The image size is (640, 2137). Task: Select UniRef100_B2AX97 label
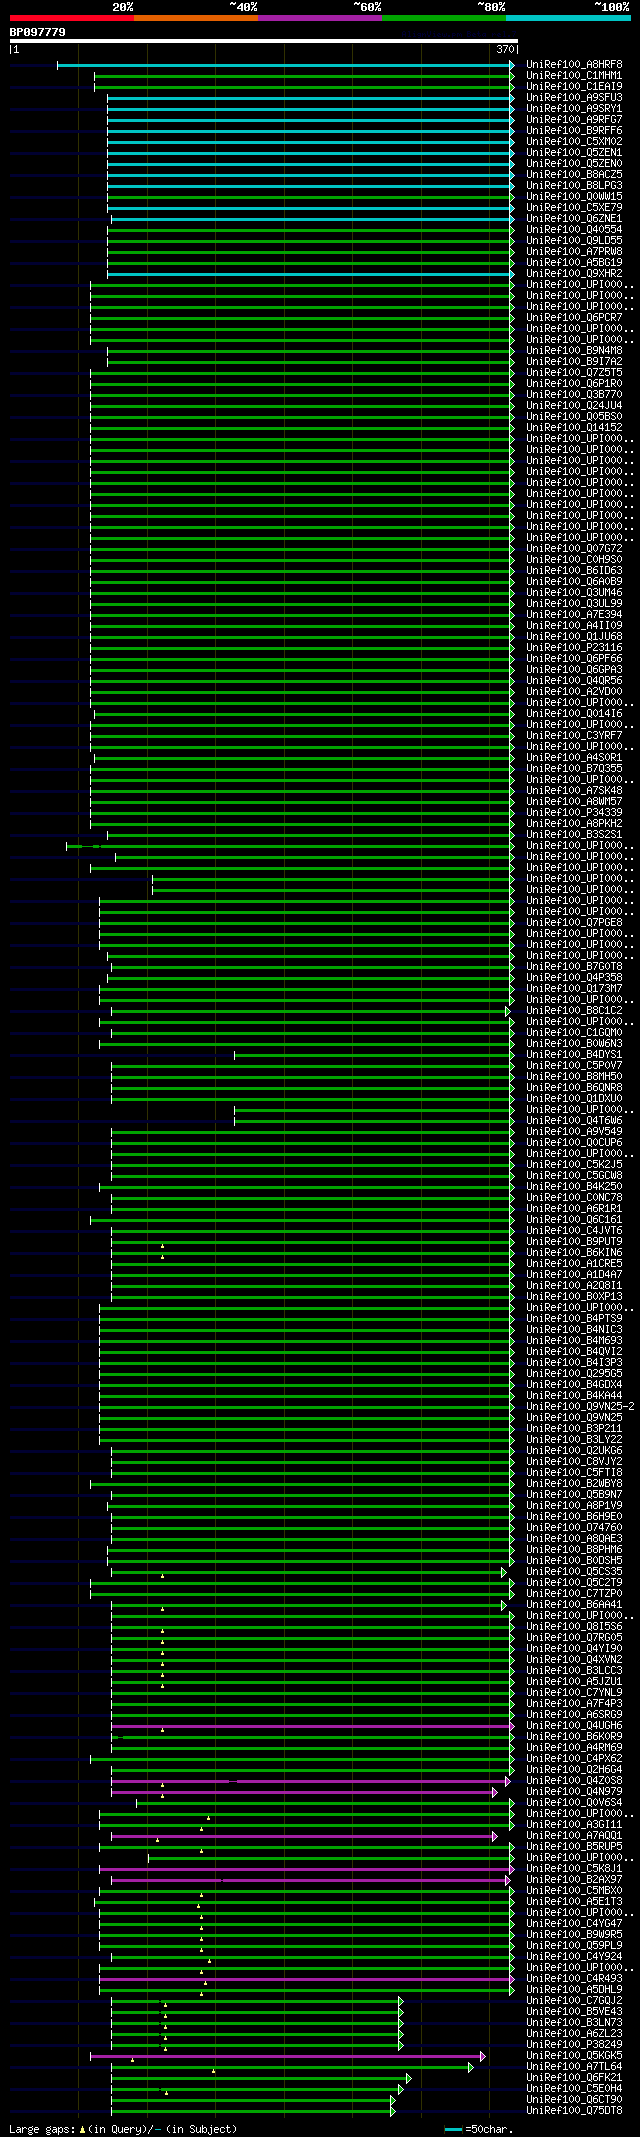[x=574, y=1880]
